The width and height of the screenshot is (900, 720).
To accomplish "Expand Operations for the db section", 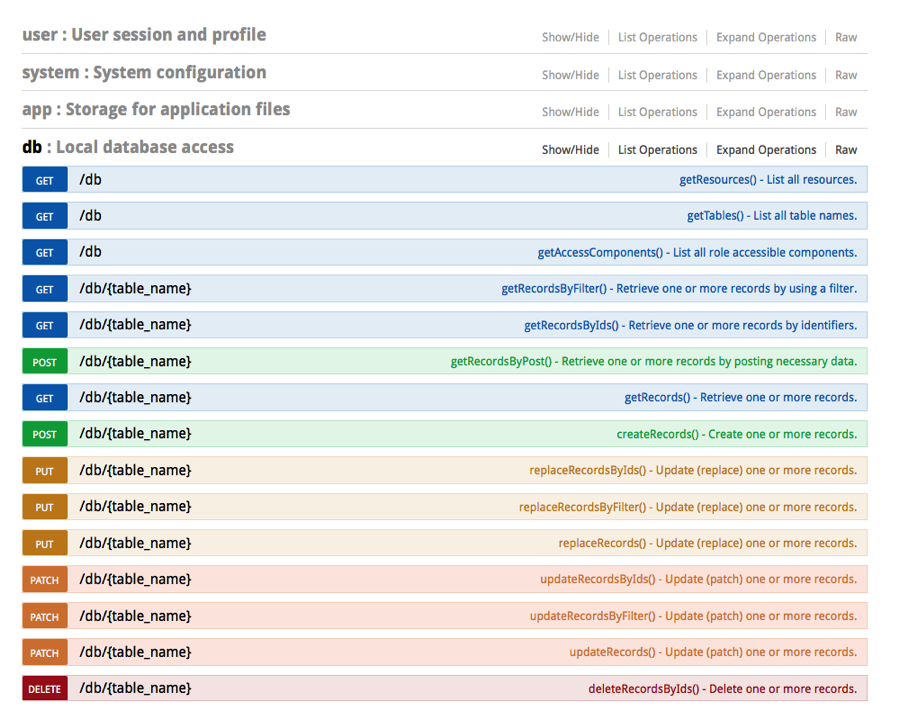I will pyautogui.click(x=766, y=150).
